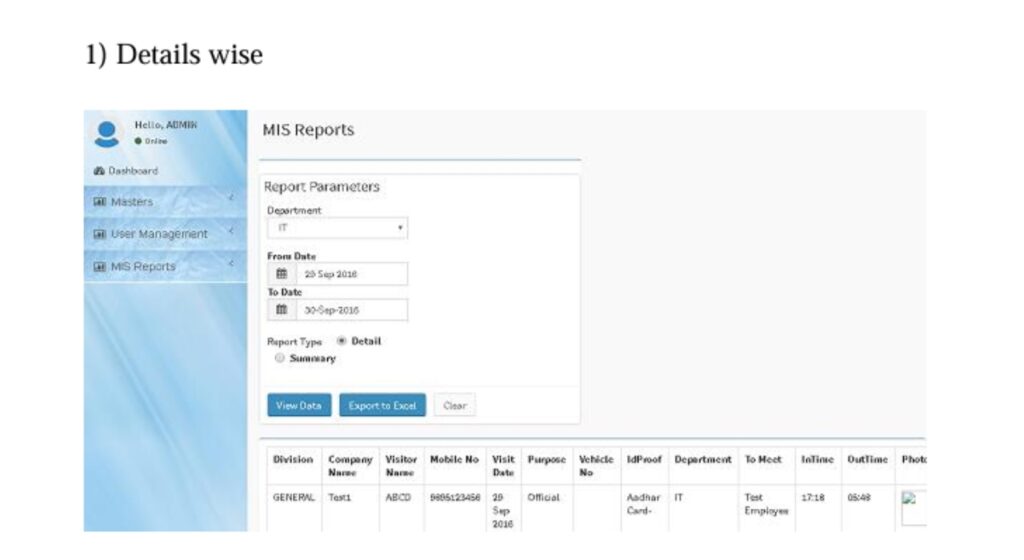Click the User Management menu icon
The width and height of the screenshot is (1024, 560).
pyautogui.click(x=99, y=234)
